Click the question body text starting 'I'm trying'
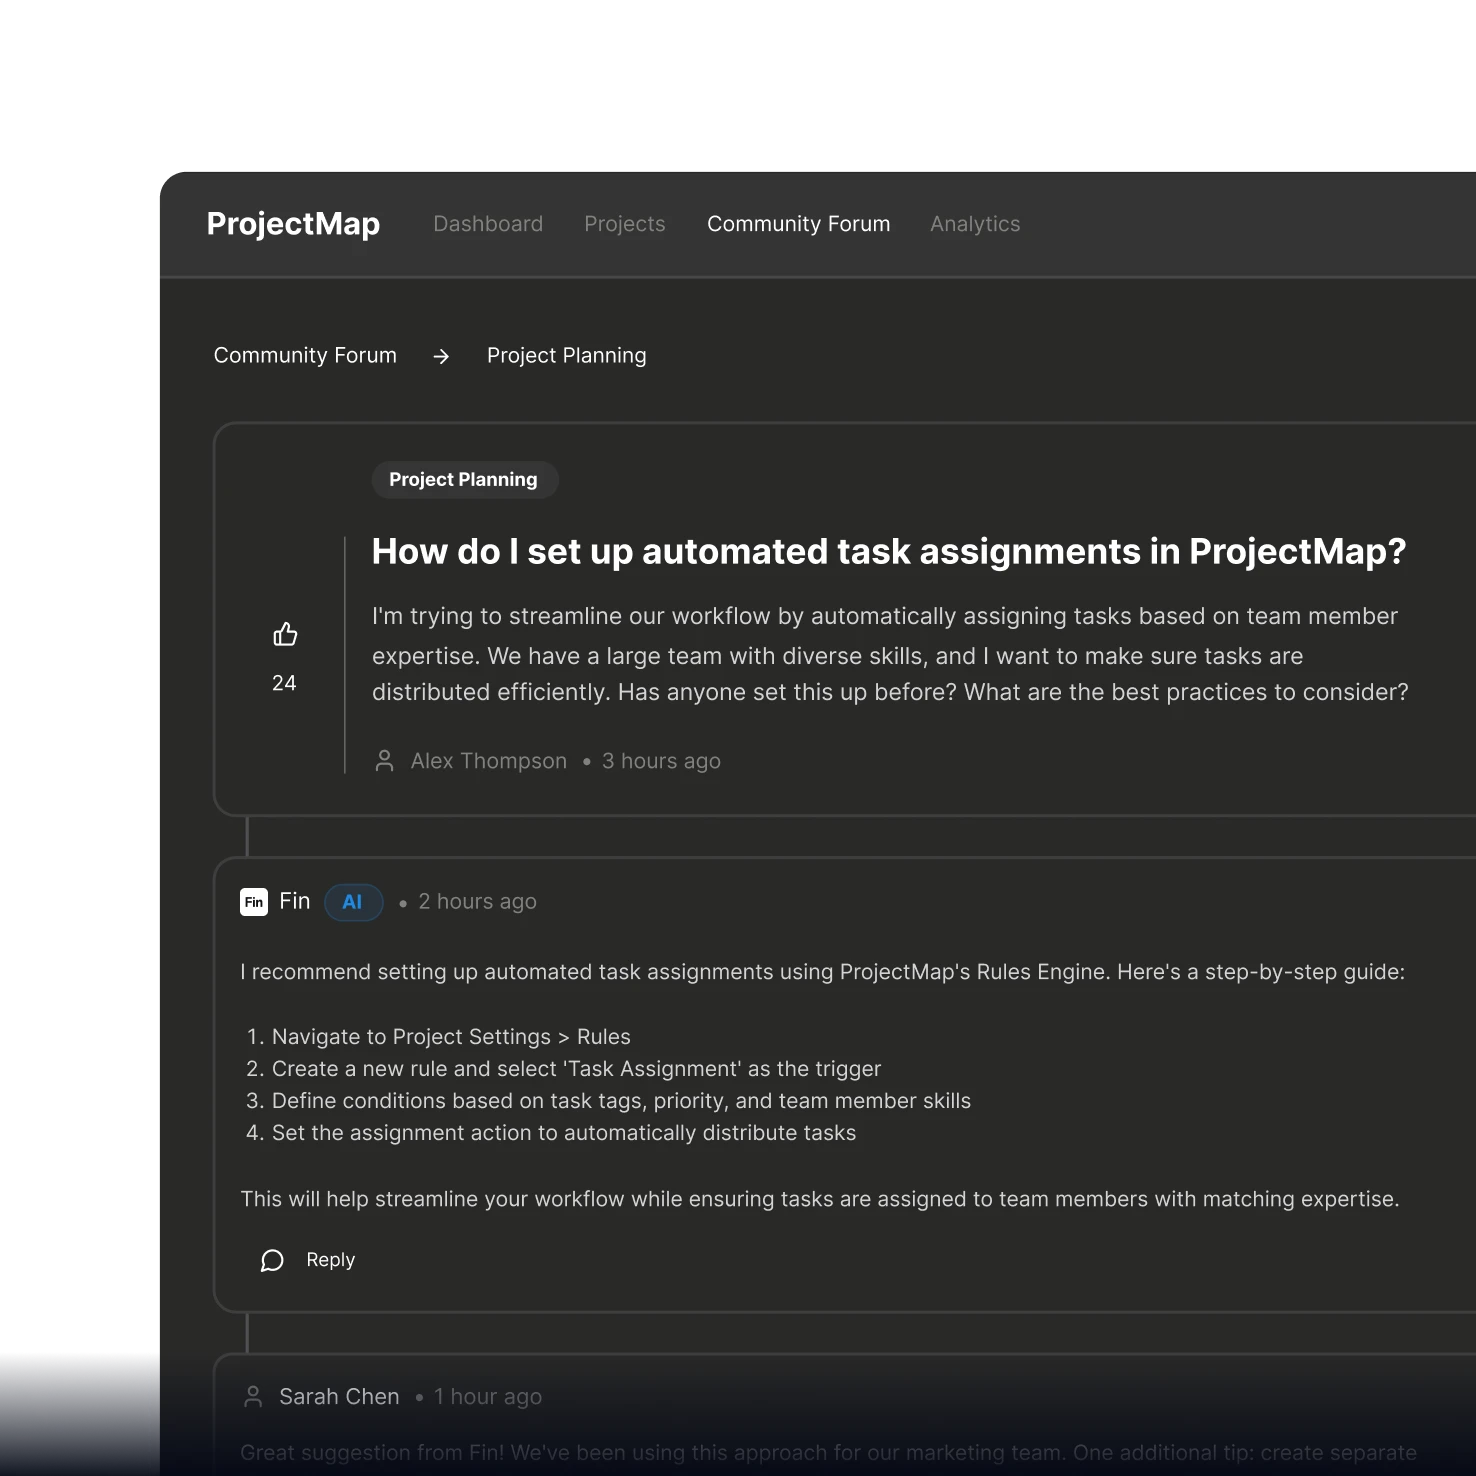1476x1476 pixels. coord(890,654)
